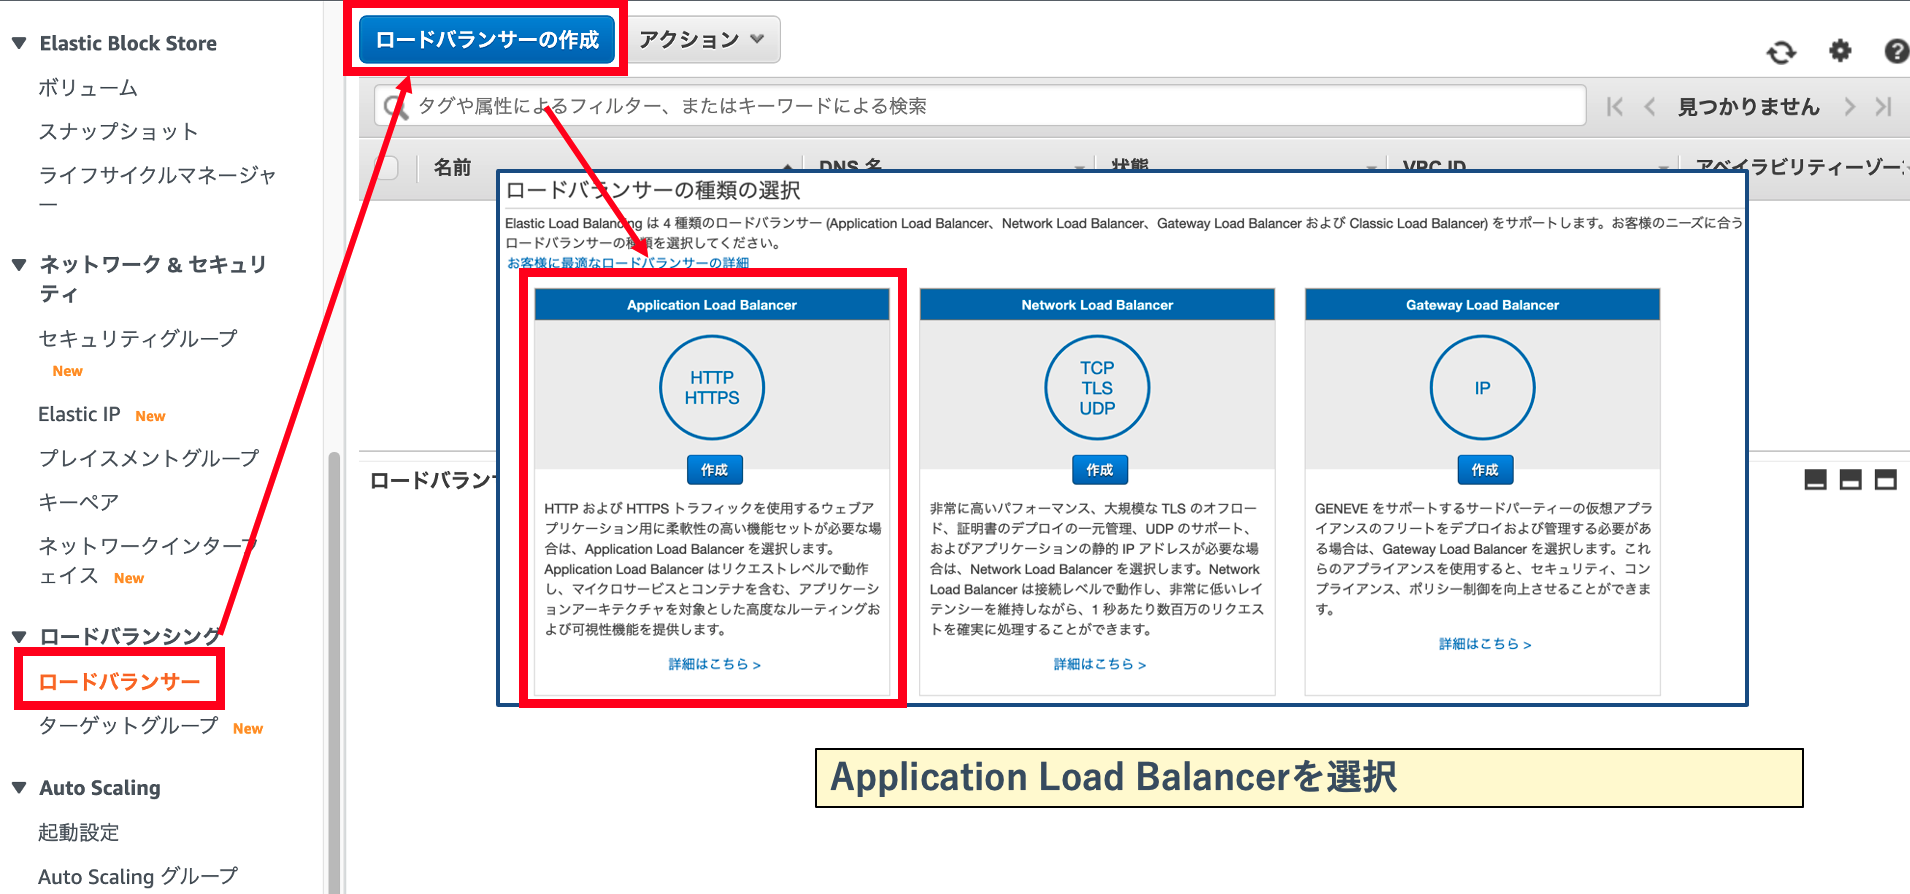Collapse the Elastic Block Store section
Screen dimensions: 1910x894
(x=18, y=43)
